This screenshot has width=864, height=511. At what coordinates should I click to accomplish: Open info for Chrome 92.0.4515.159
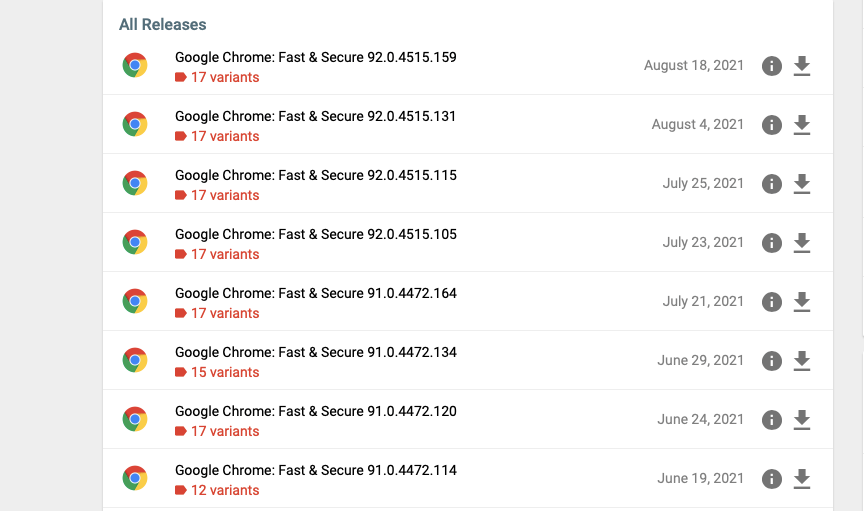(771, 66)
